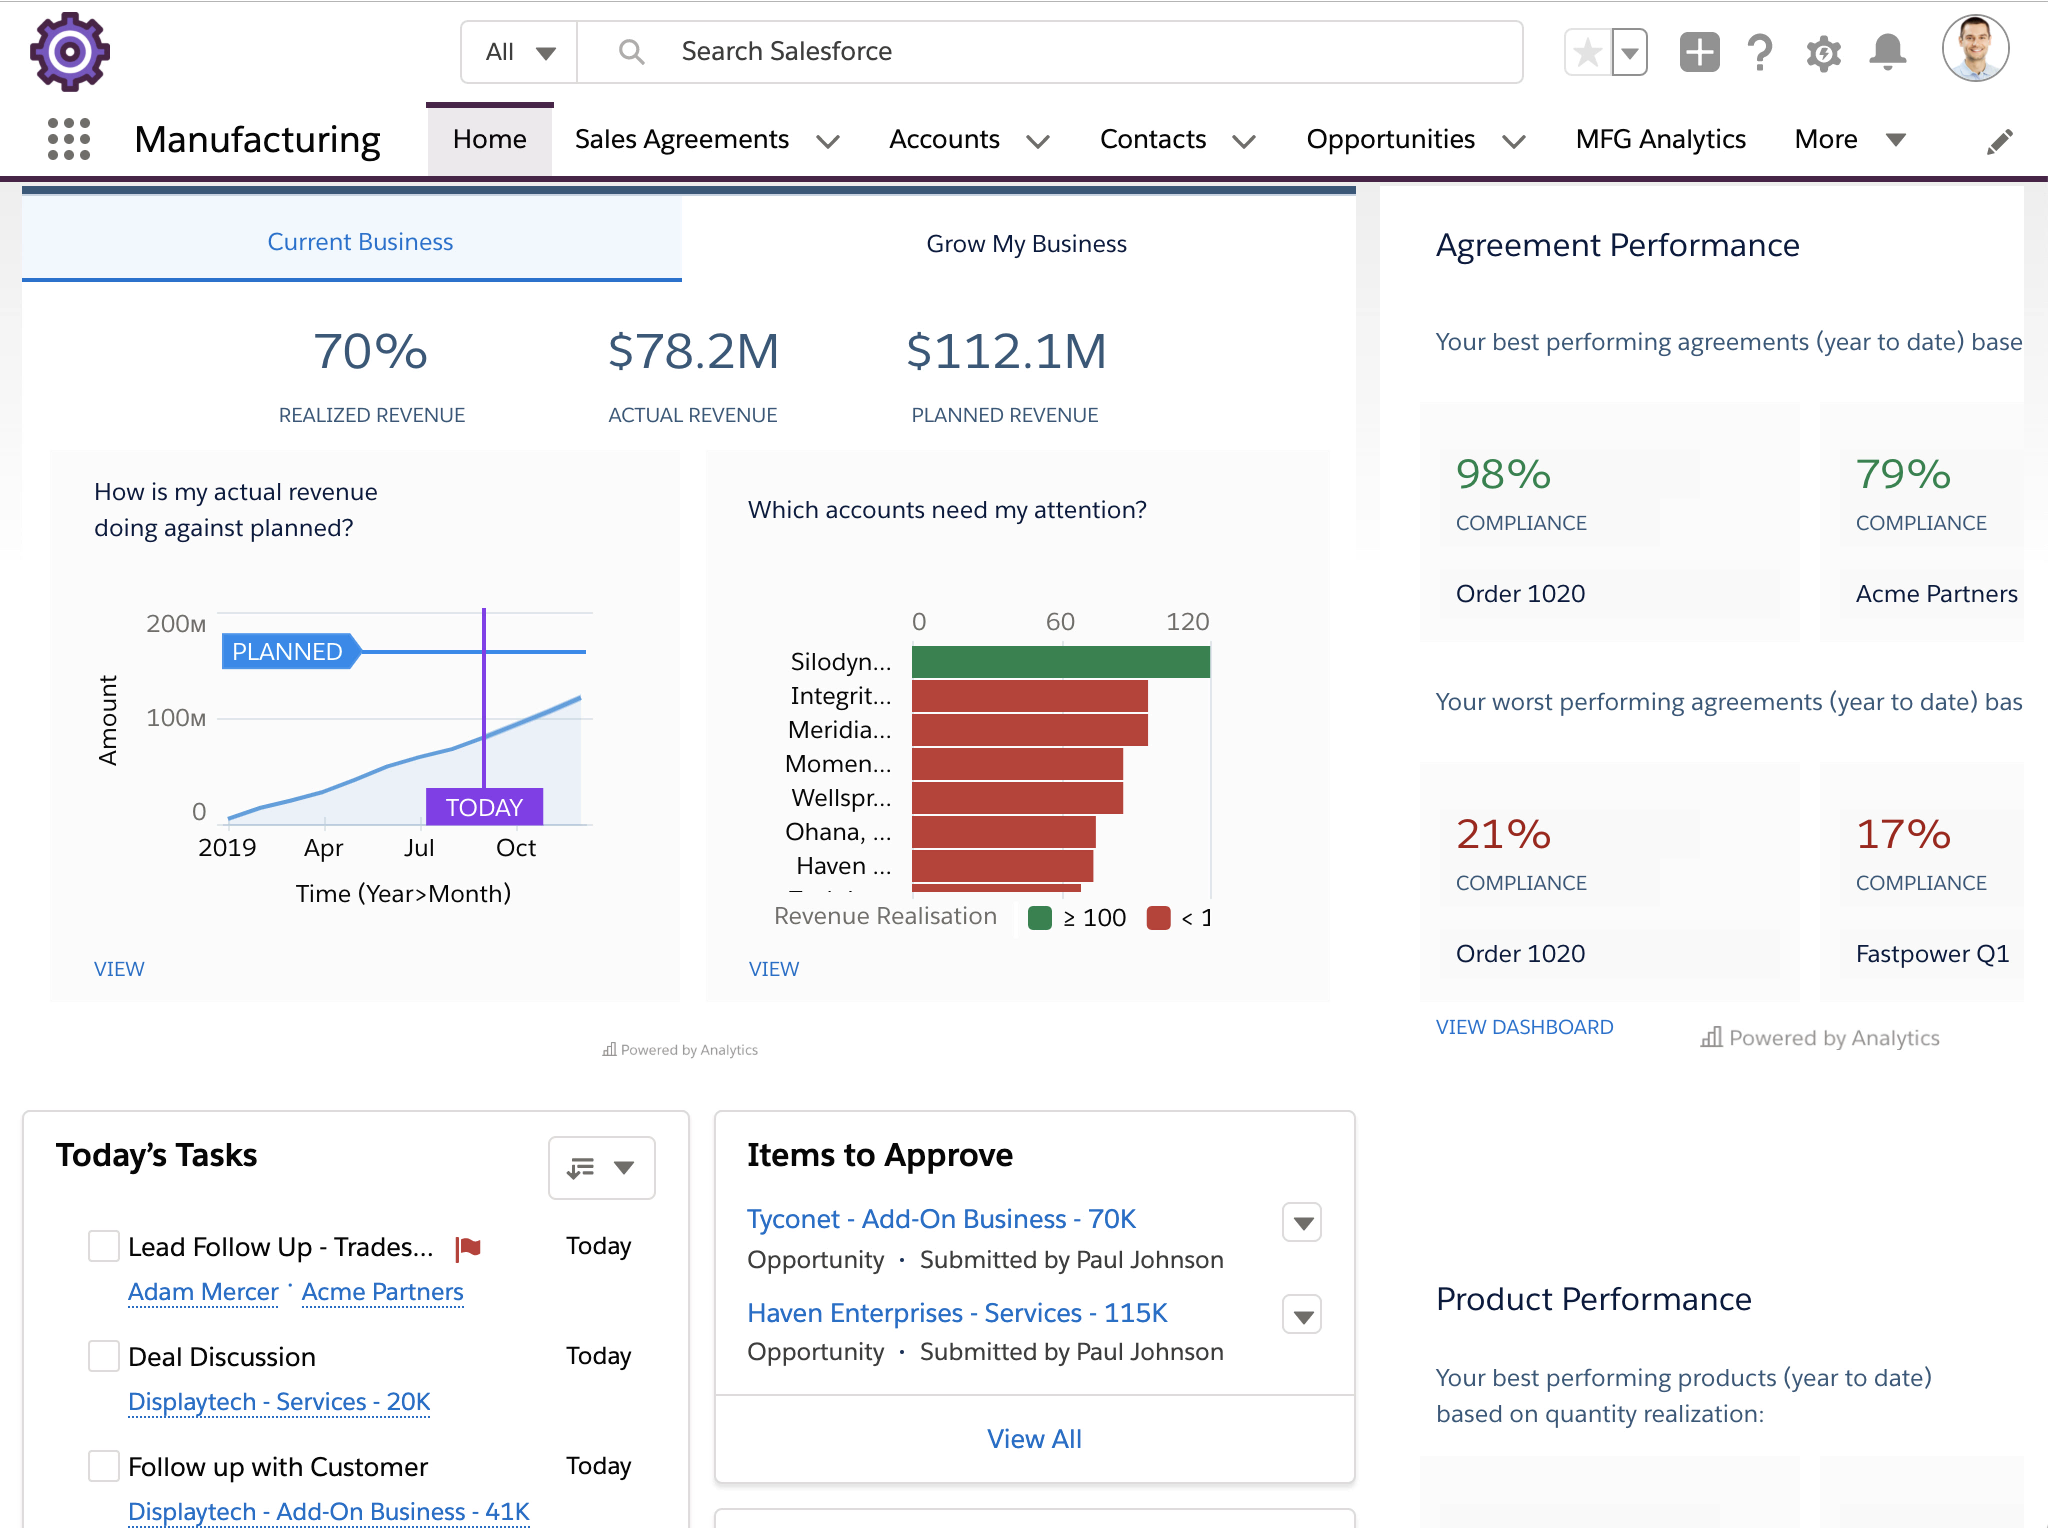Click the user profile avatar
Viewport: 2048px width, 1528px height.
1975,49
